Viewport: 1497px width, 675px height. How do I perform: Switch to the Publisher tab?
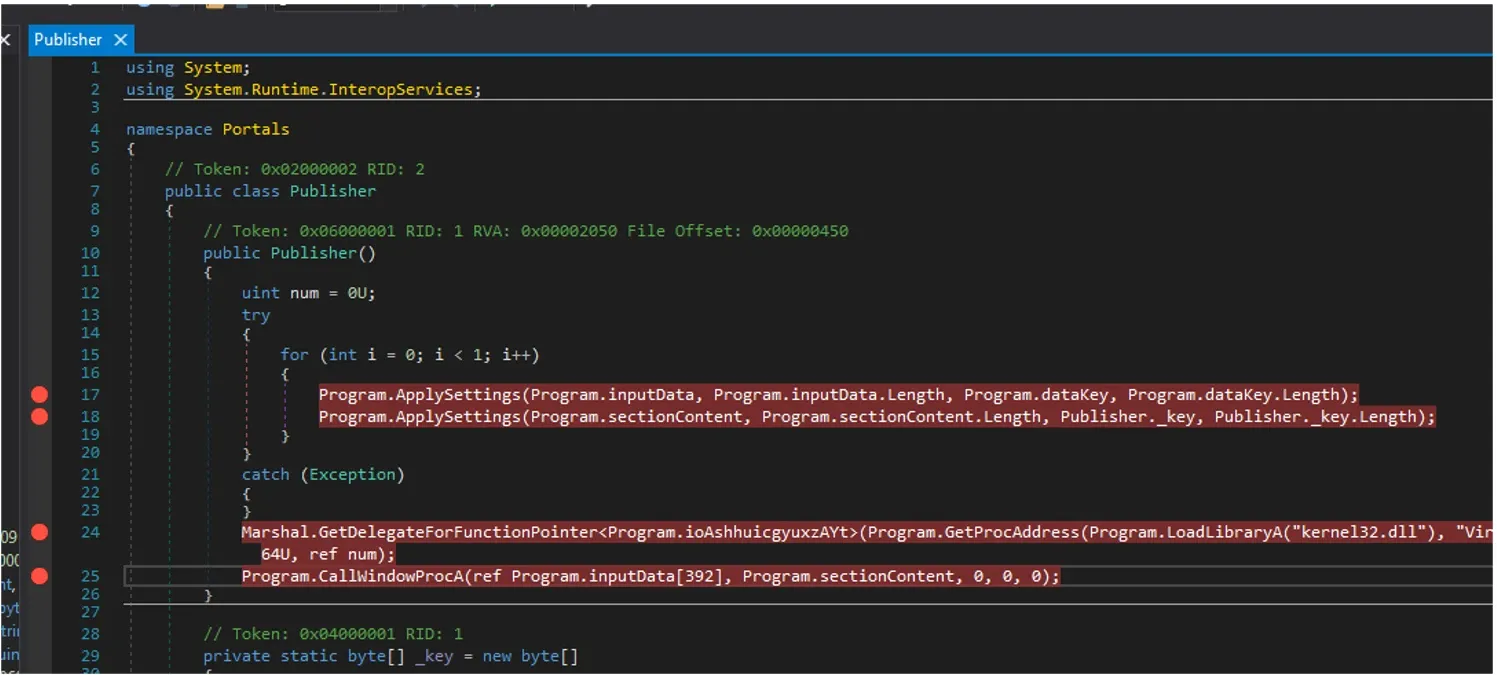pos(68,40)
